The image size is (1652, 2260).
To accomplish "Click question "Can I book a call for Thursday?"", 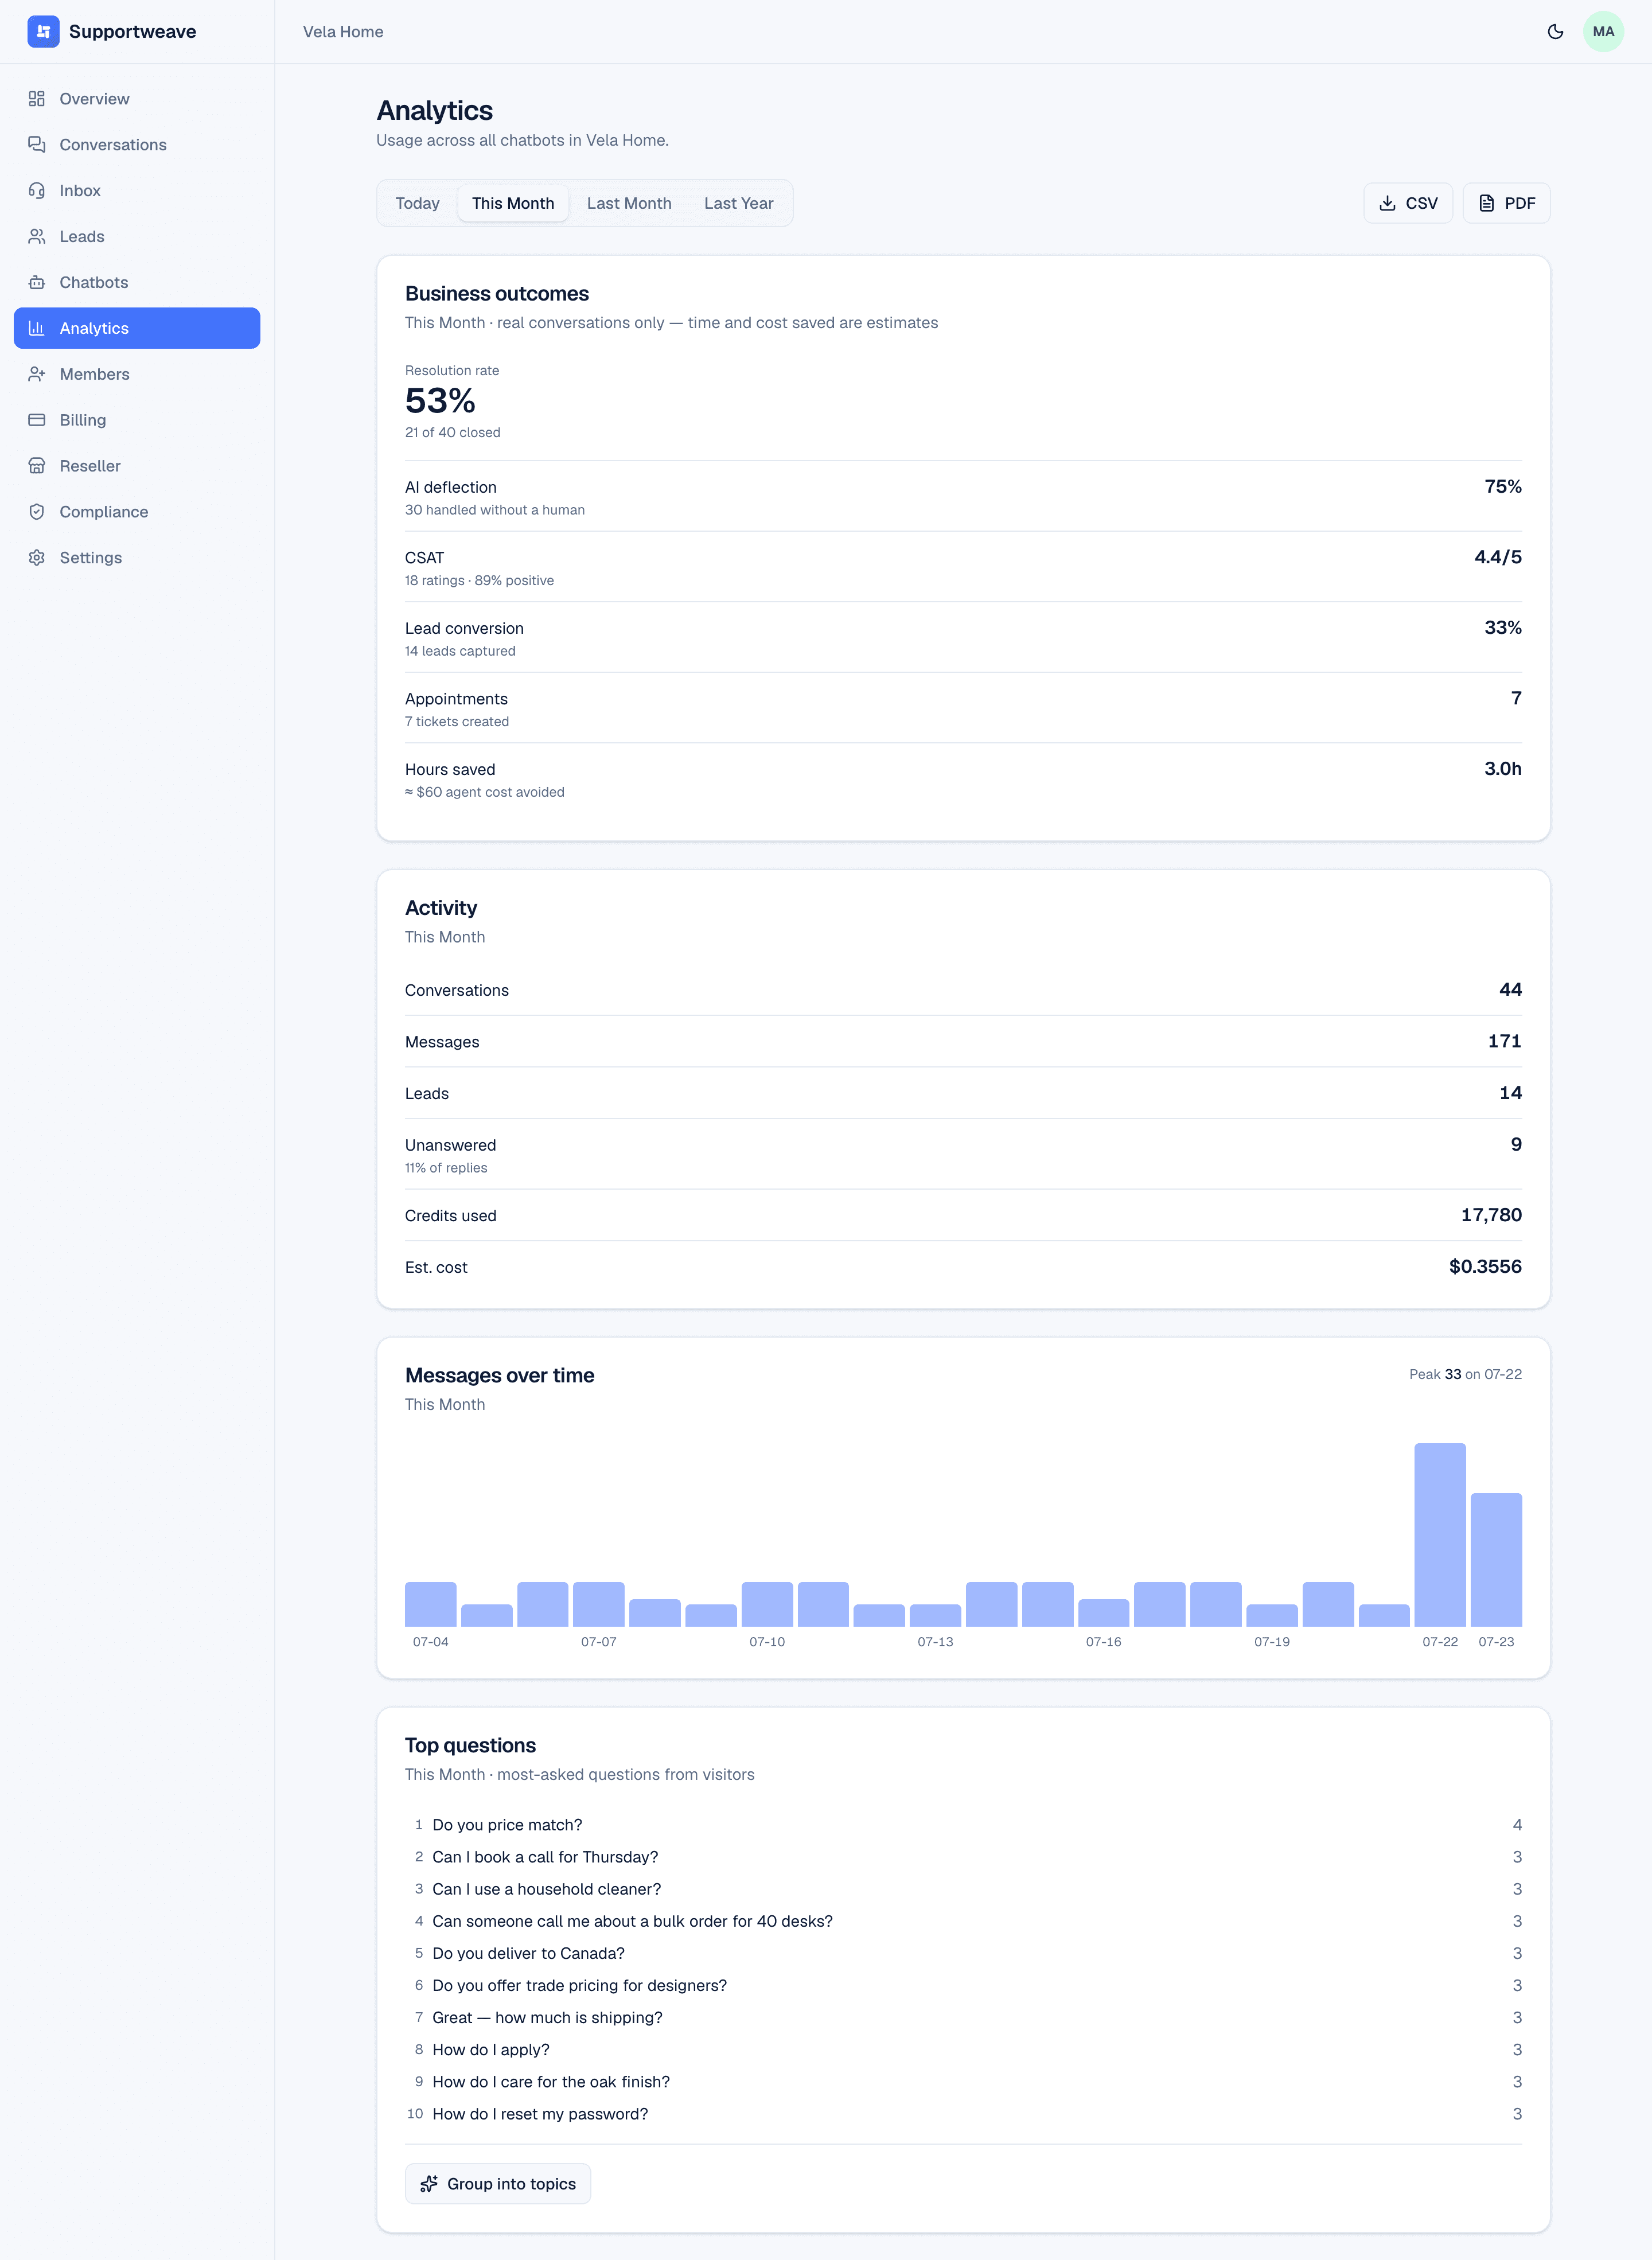I will point(545,1857).
